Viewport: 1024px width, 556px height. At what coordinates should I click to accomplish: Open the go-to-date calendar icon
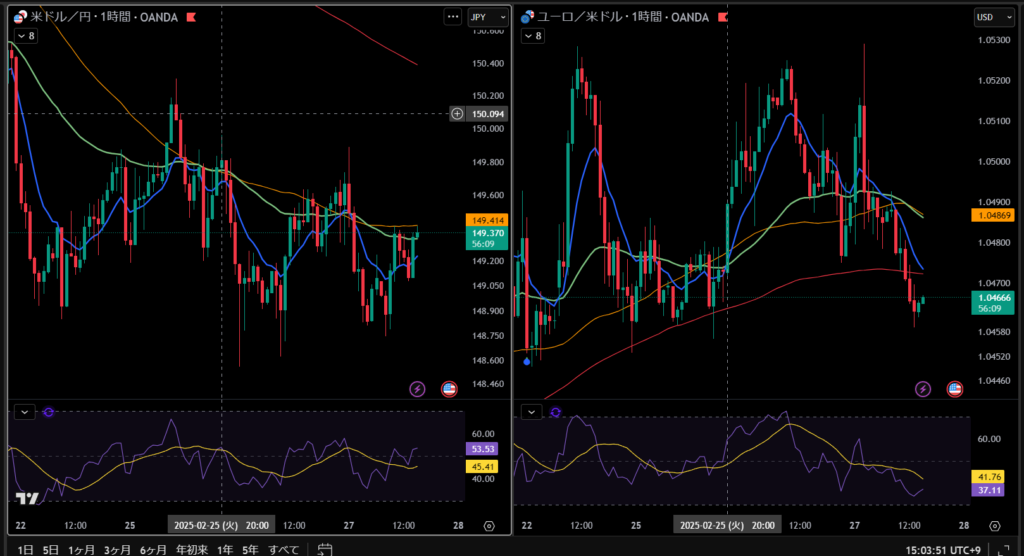coord(325,549)
